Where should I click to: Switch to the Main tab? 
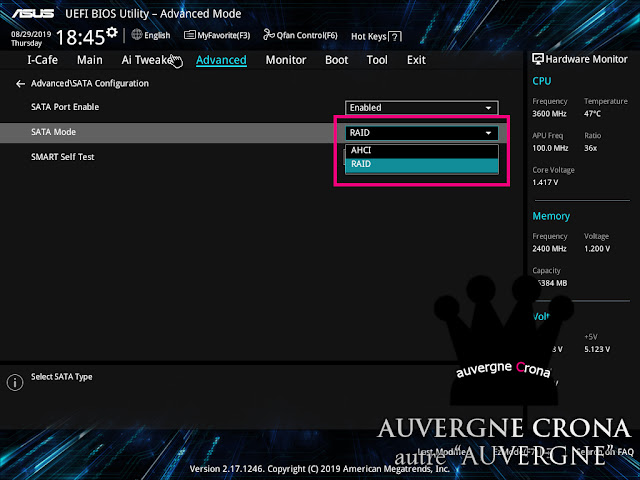click(90, 60)
